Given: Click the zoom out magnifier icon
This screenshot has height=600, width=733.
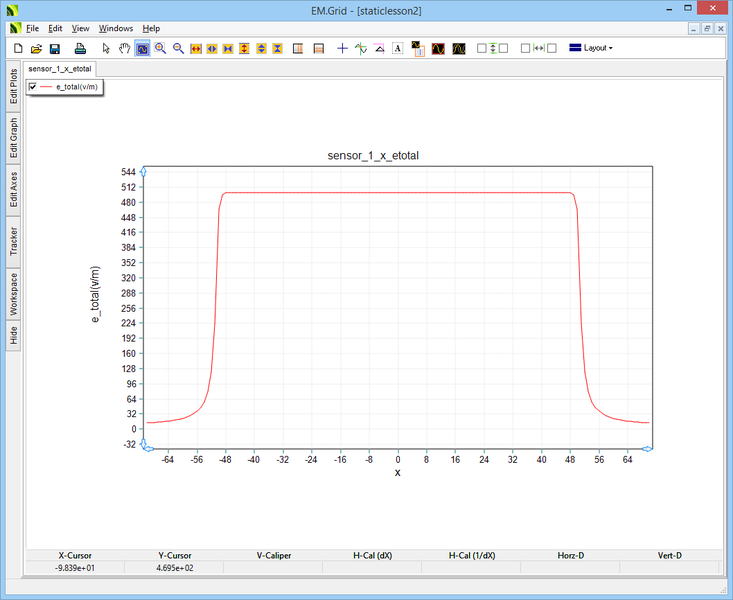Looking at the screenshot, I should [x=178, y=48].
